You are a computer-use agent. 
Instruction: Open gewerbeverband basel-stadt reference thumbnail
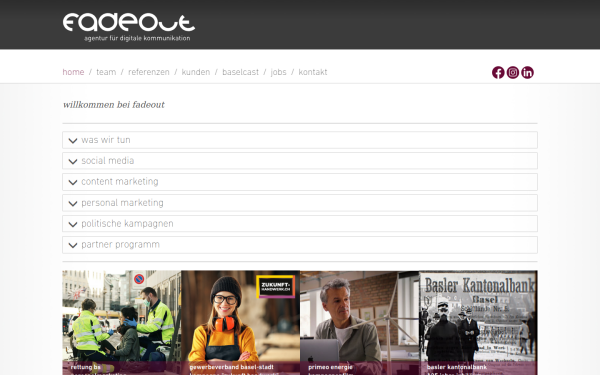[241, 323]
